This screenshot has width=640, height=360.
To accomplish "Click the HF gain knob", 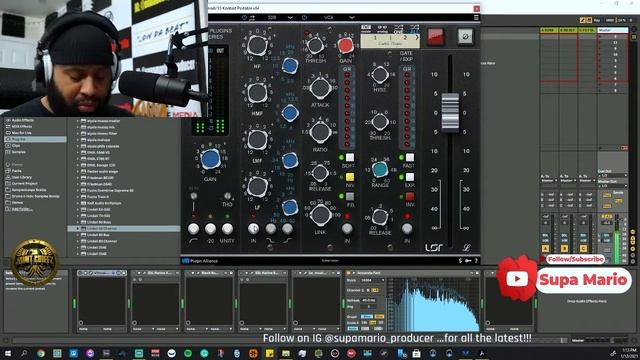I will [x=257, y=45].
